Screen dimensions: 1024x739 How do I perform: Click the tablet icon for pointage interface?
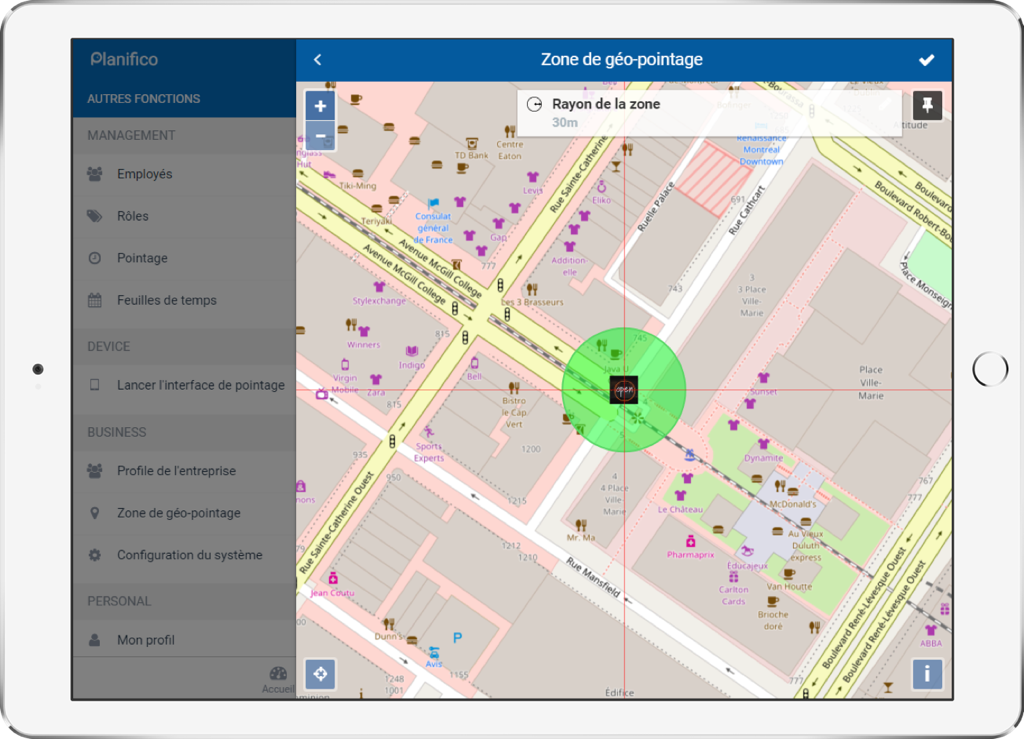click(95, 385)
